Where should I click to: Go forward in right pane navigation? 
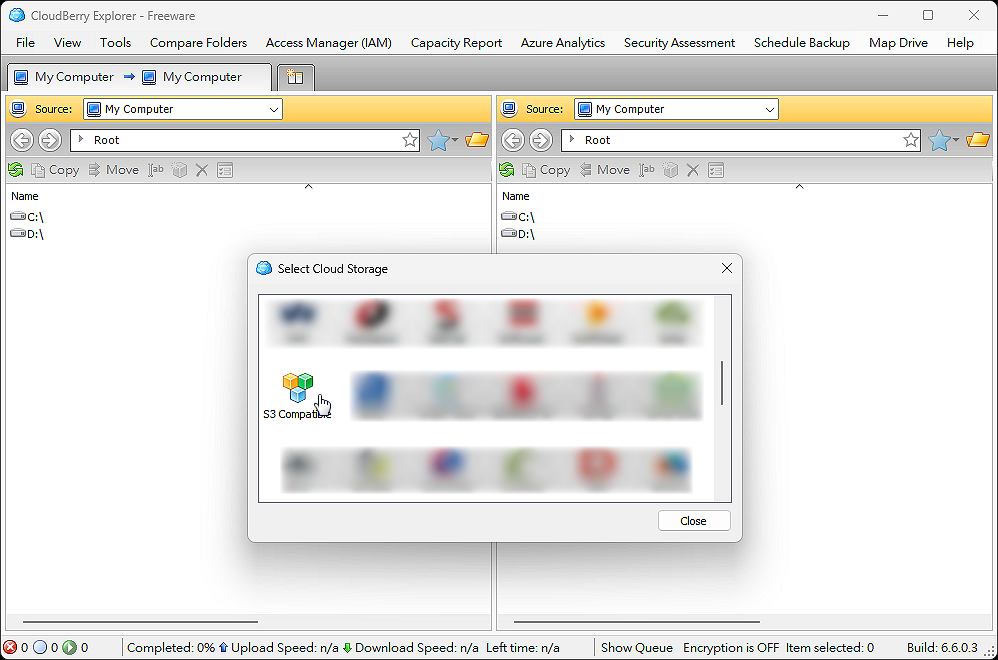(541, 140)
